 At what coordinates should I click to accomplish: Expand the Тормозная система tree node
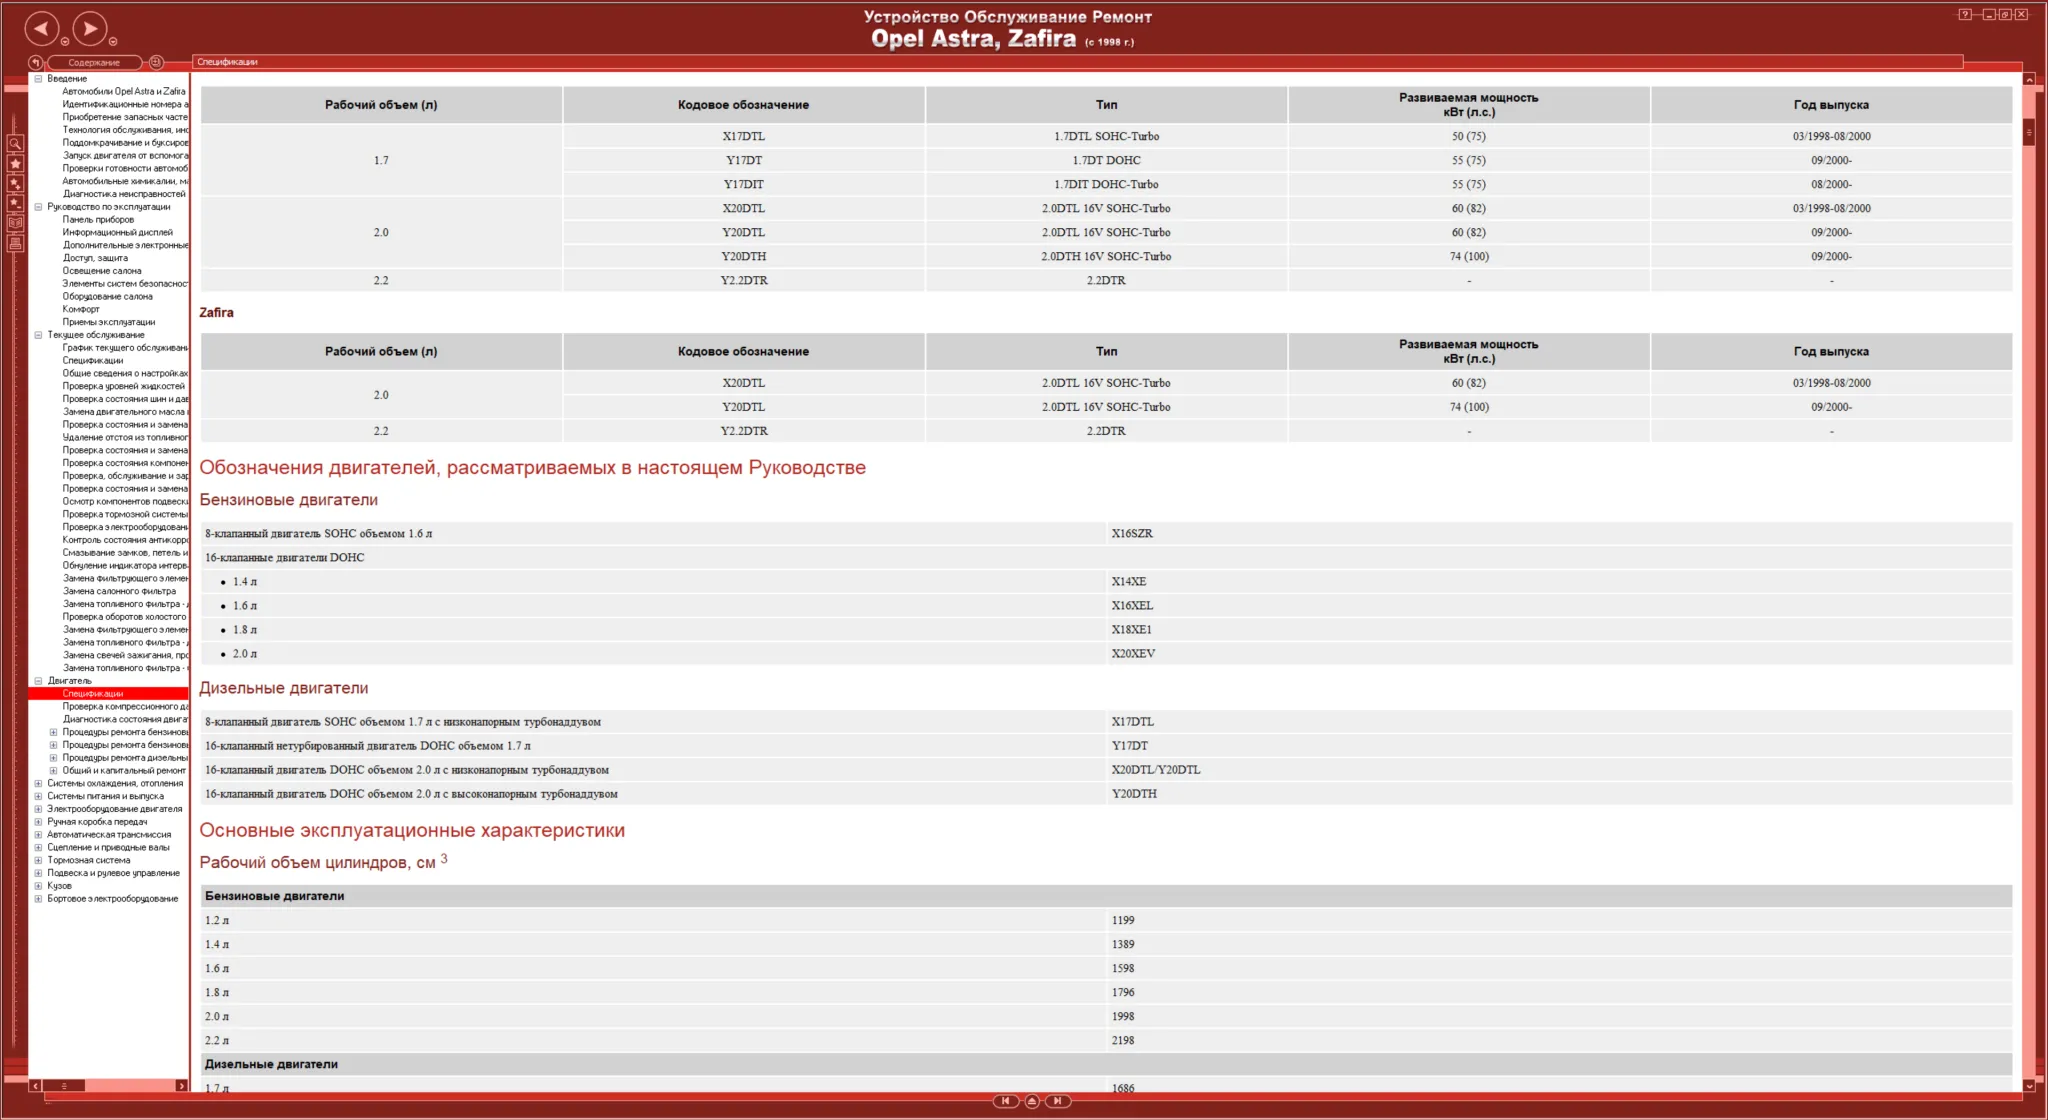(38, 860)
